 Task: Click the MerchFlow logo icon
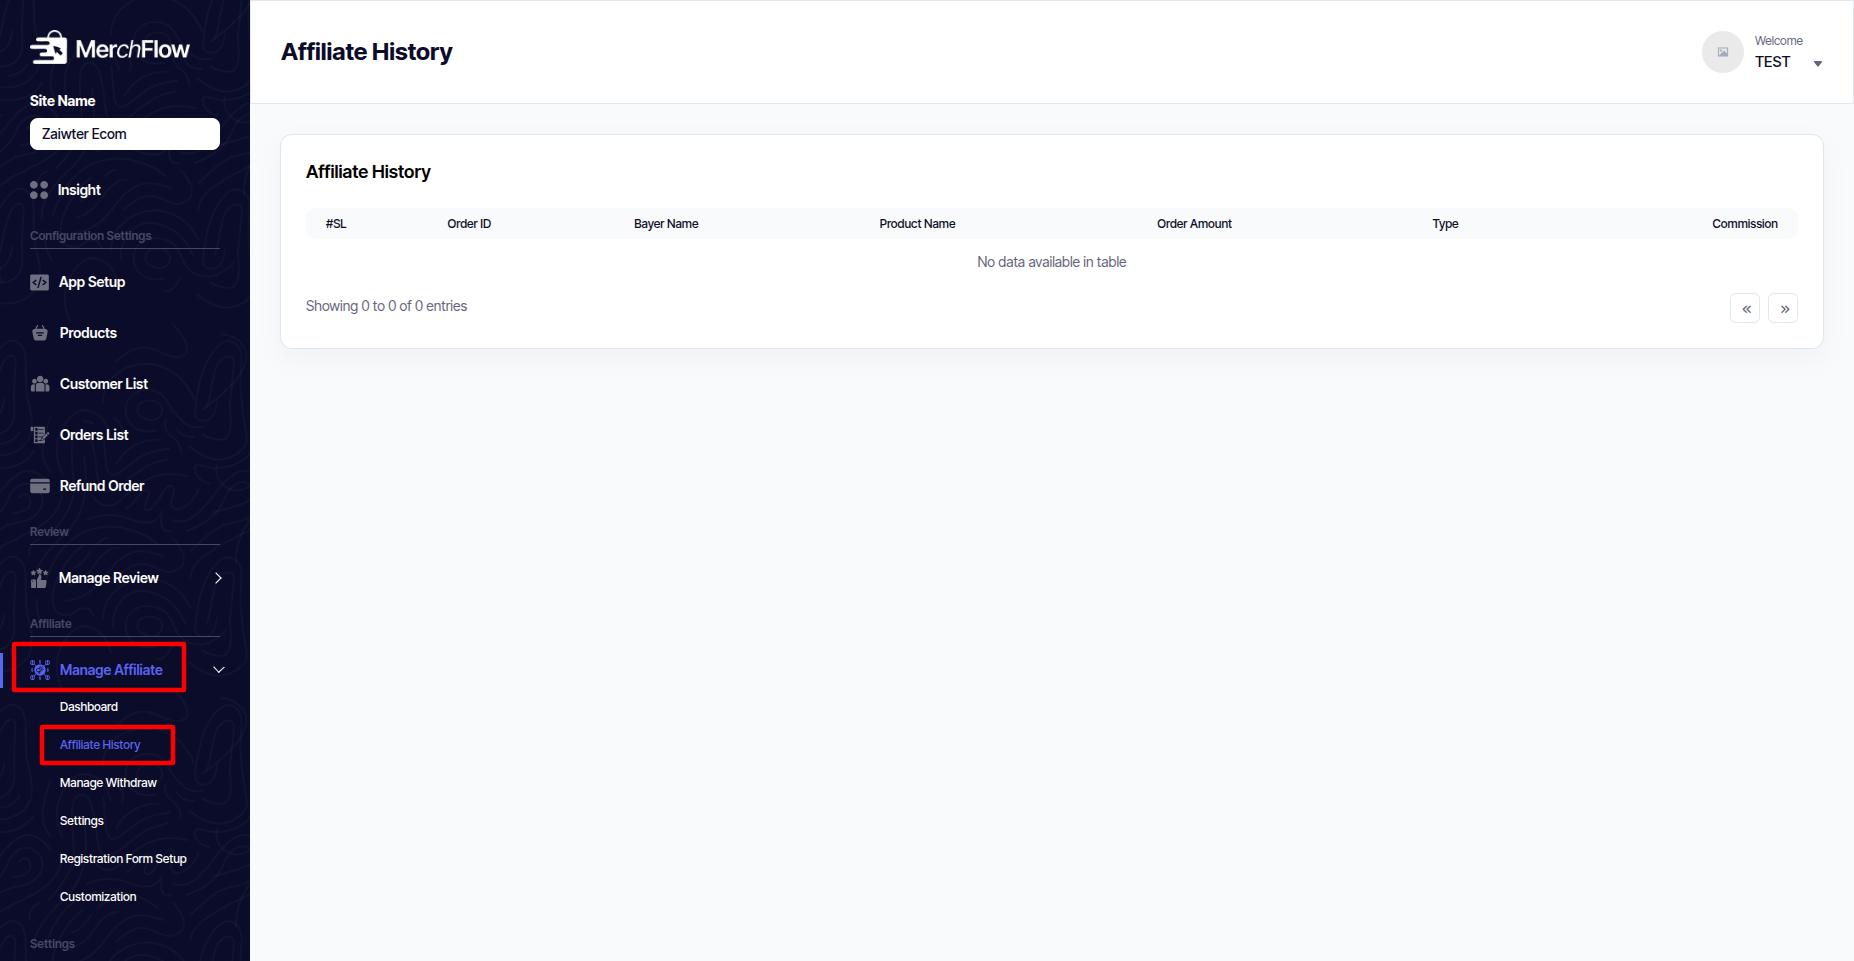point(48,48)
